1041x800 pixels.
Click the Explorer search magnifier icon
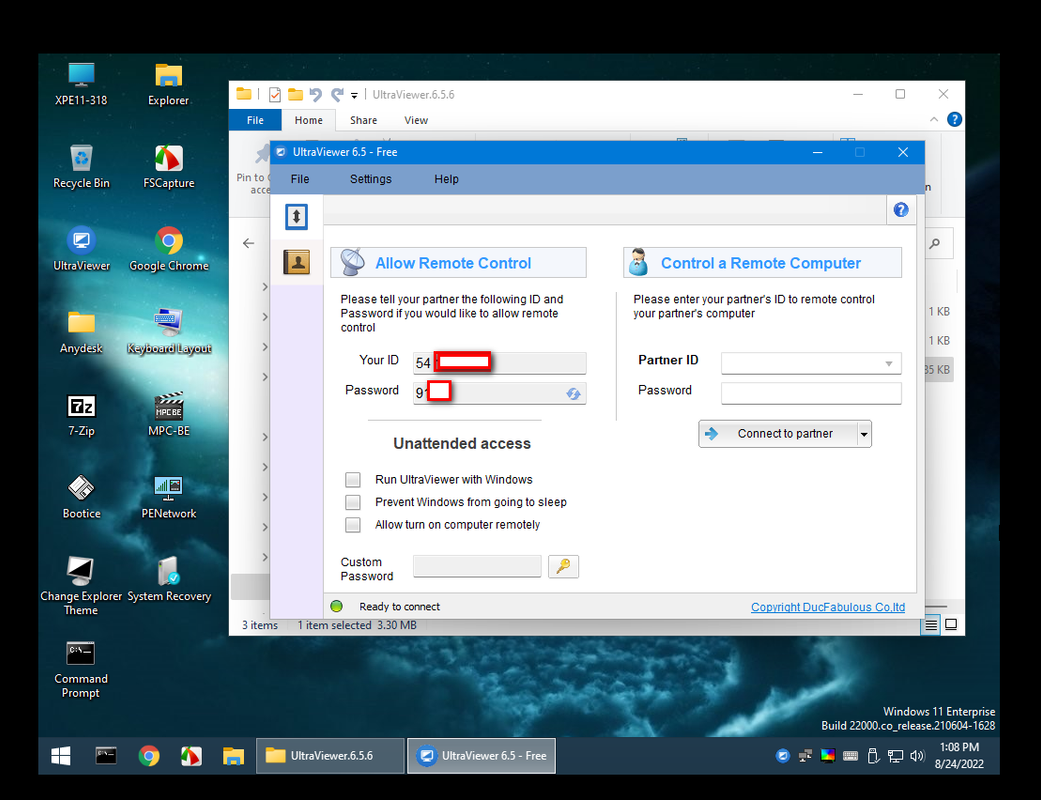pos(935,244)
